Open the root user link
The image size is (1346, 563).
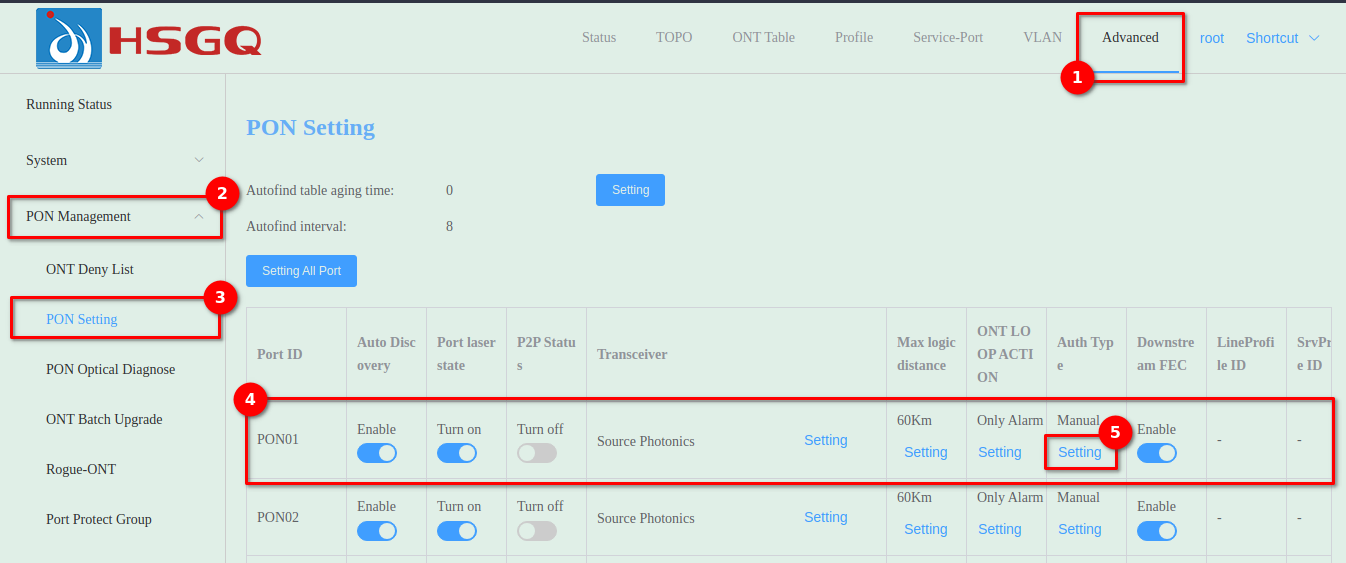[1211, 38]
